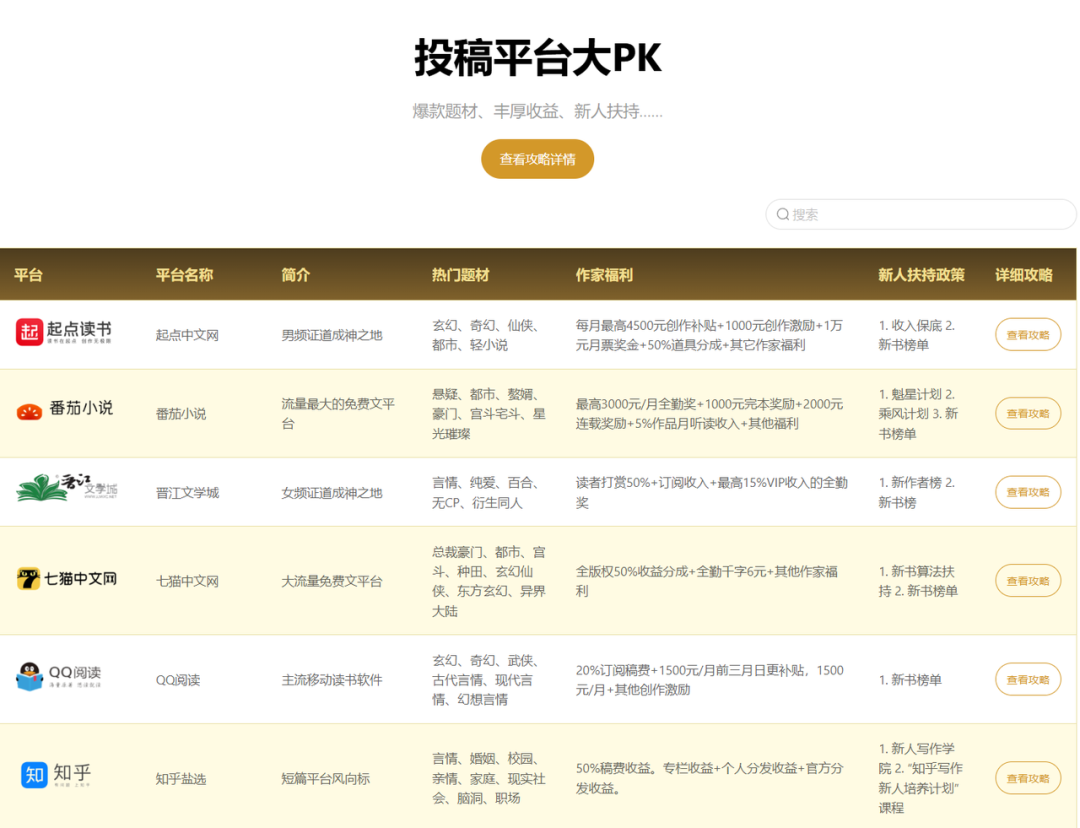The image size is (1080, 828).
Task: Click QQ阅读 row's 1. 新书榜单 policy
Action: tap(910, 680)
